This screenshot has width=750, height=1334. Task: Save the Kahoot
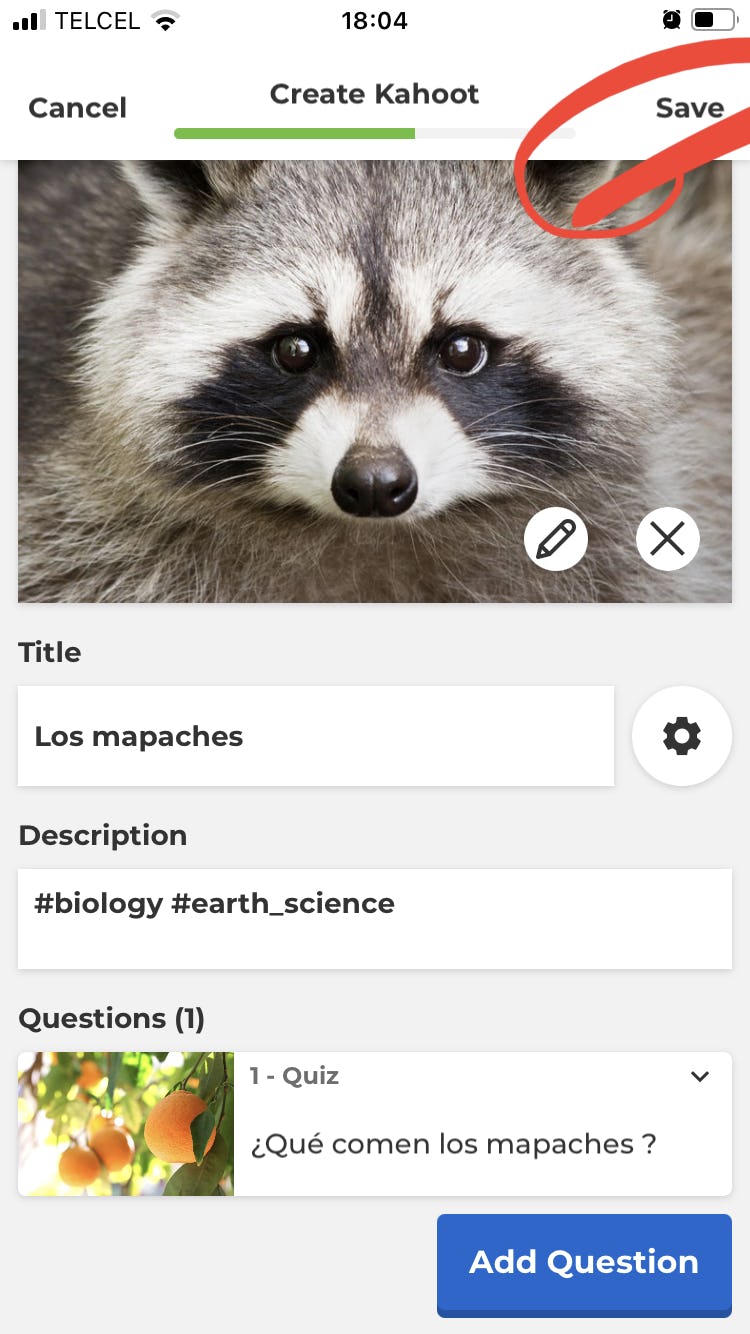689,108
